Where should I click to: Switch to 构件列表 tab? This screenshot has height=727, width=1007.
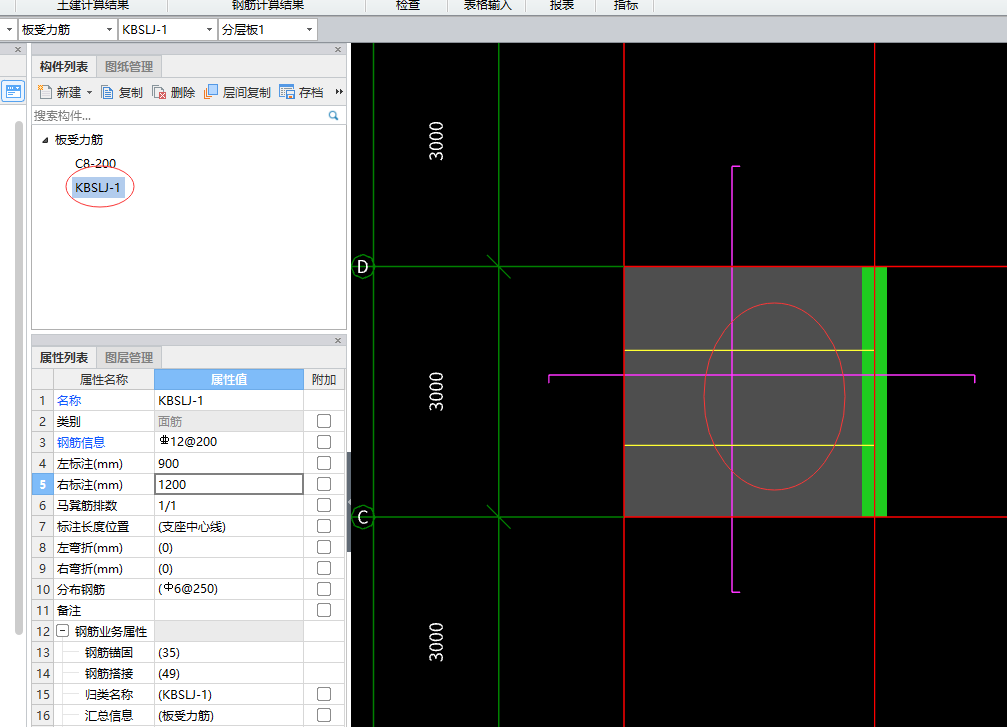click(x=64, y=67)
